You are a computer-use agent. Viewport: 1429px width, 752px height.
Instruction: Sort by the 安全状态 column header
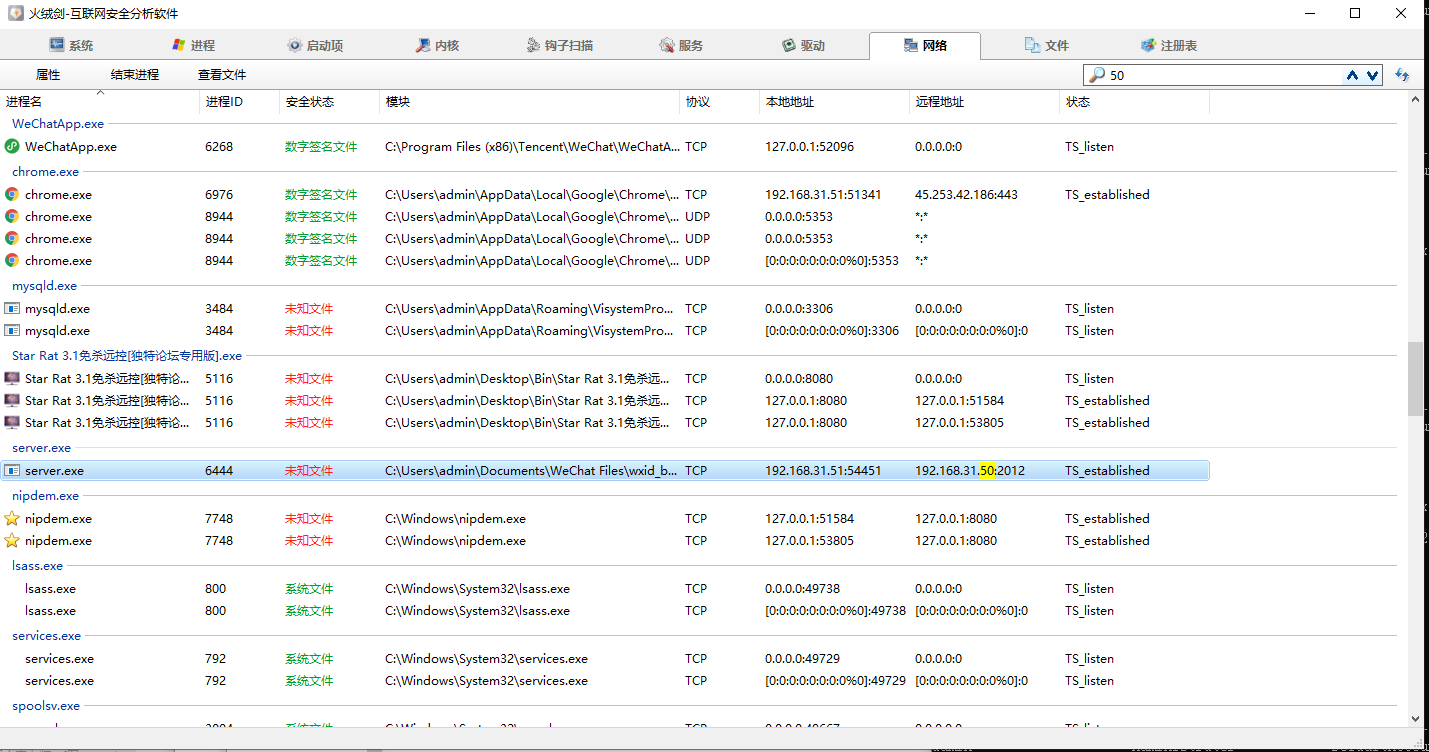coord(330,102)
